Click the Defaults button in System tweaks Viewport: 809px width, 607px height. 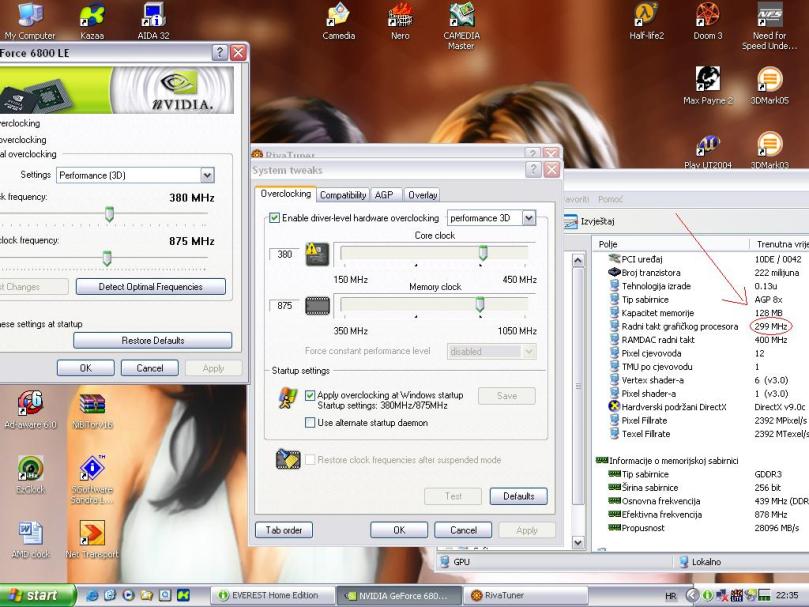(x=518, y=496)
